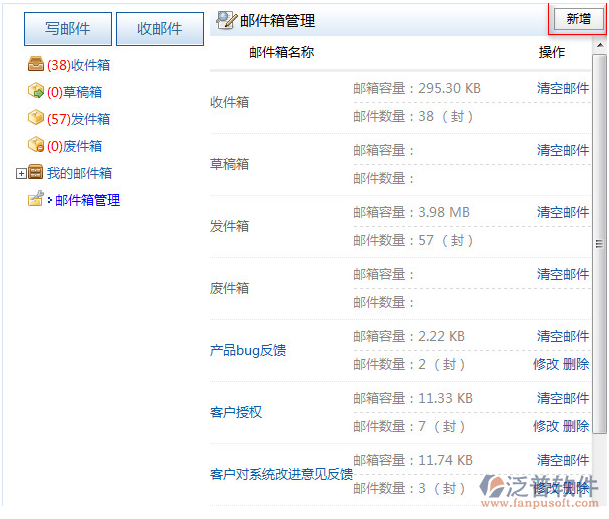The height and width of the screenshot is (519, 609).
Task: Open (57)发件箱 in the sidebar
Action: 78,119
